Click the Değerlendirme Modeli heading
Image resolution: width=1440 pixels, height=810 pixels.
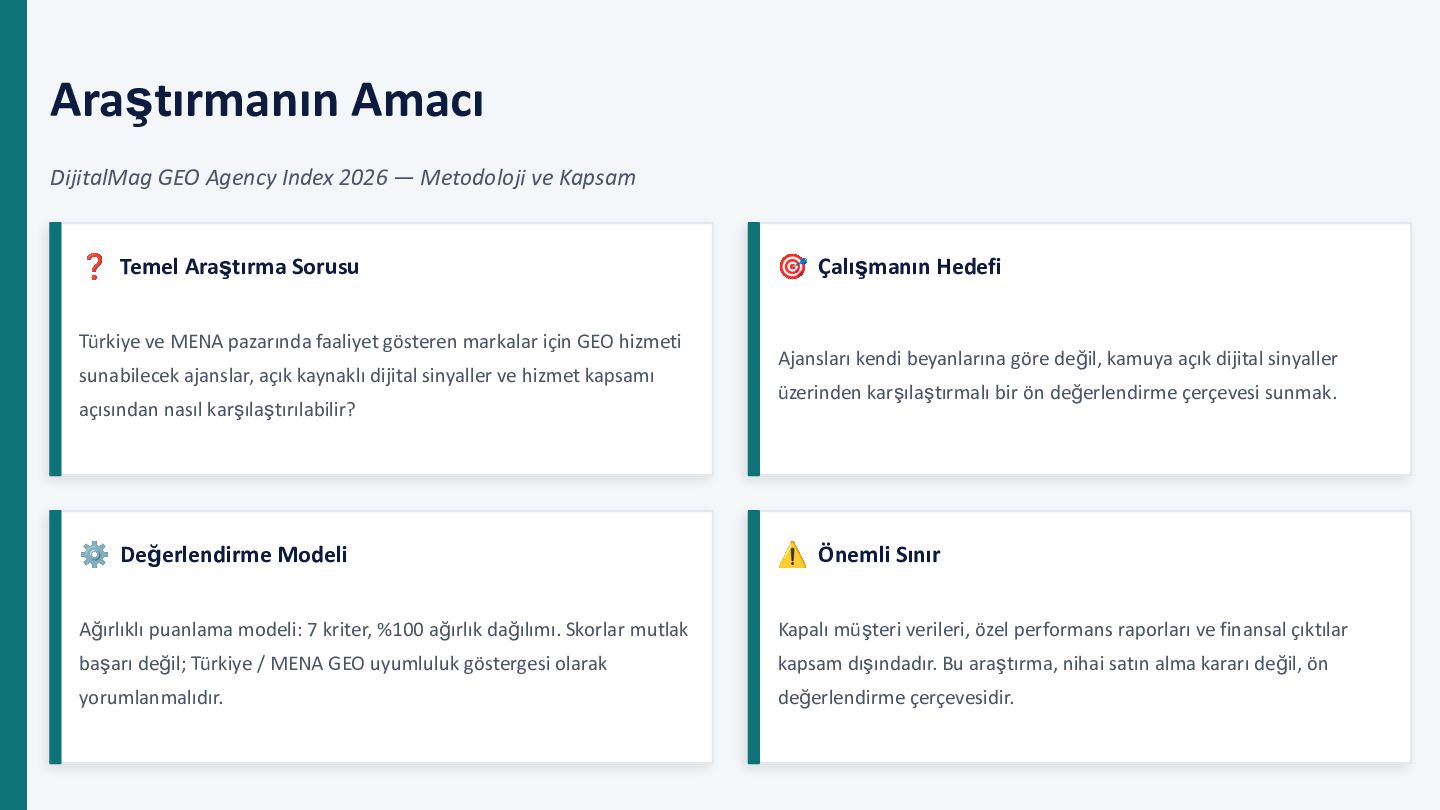pyautogui.click(x=233, y=554)
